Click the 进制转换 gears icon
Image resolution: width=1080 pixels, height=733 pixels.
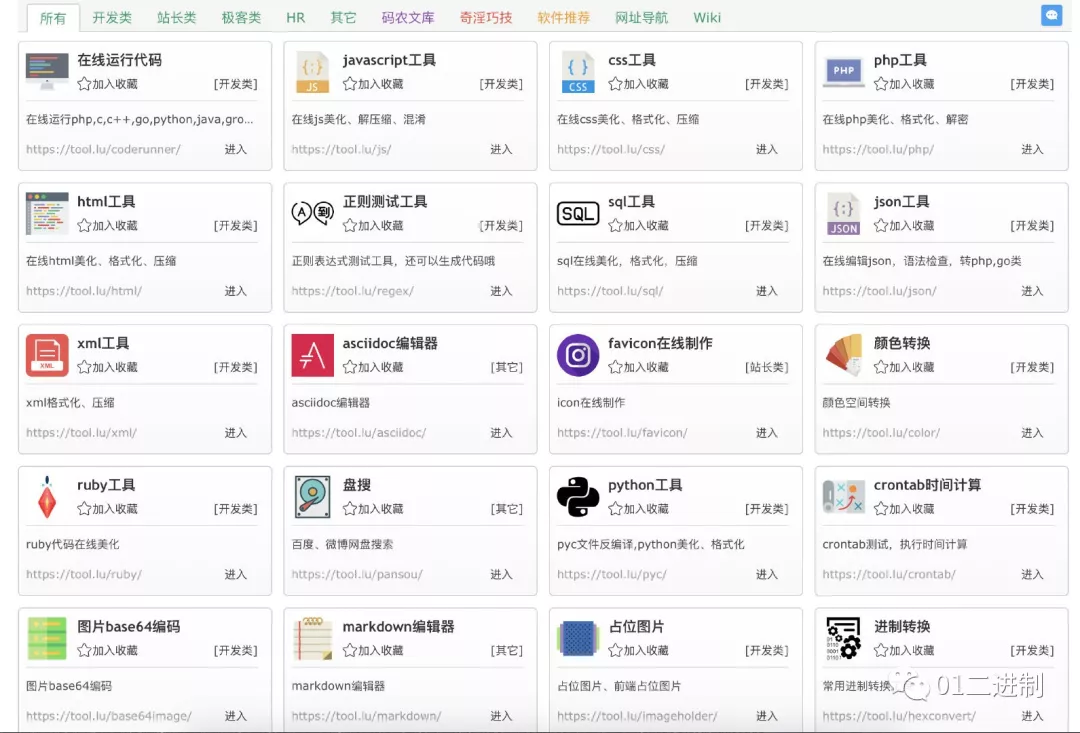(x=844, y=639)
